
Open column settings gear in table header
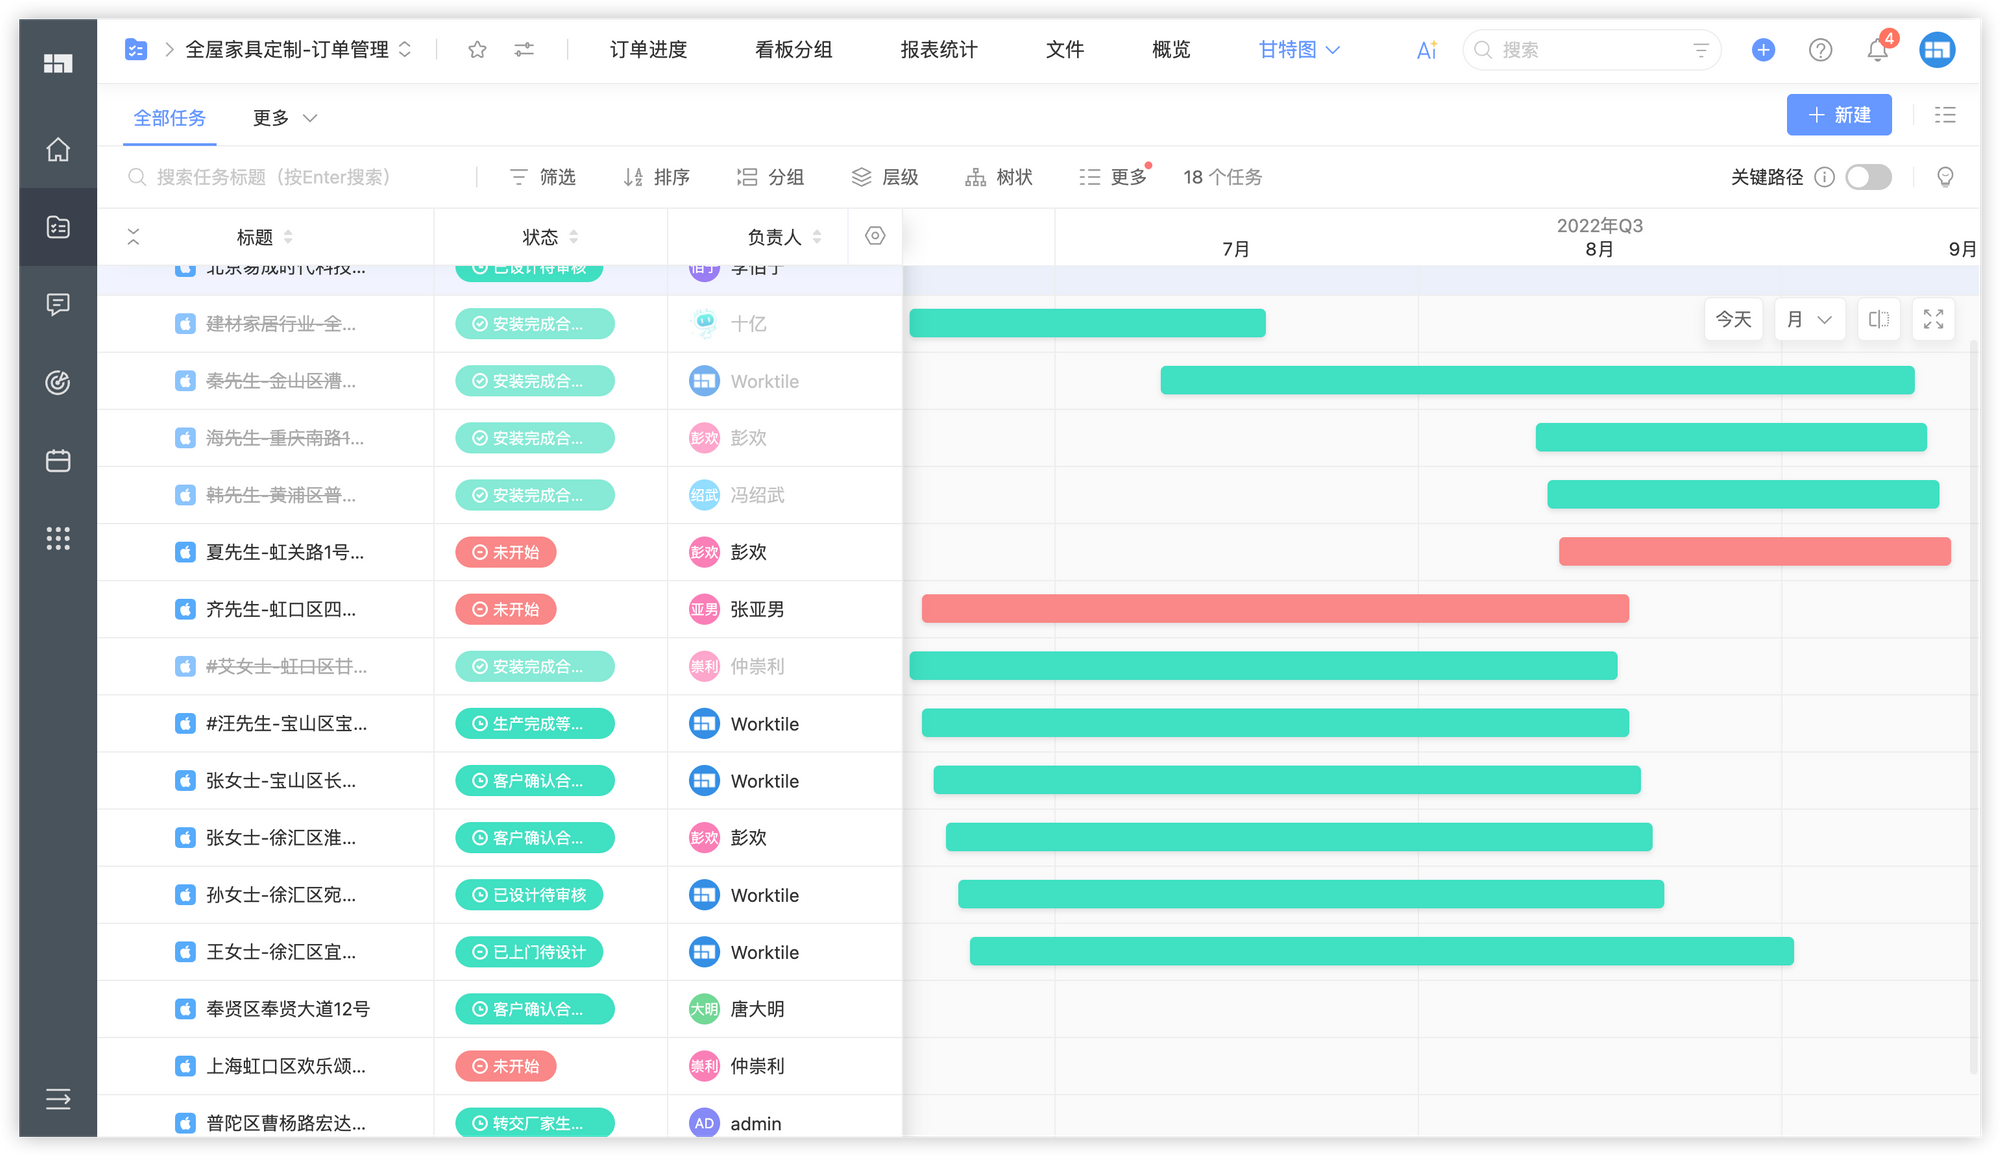875,236
